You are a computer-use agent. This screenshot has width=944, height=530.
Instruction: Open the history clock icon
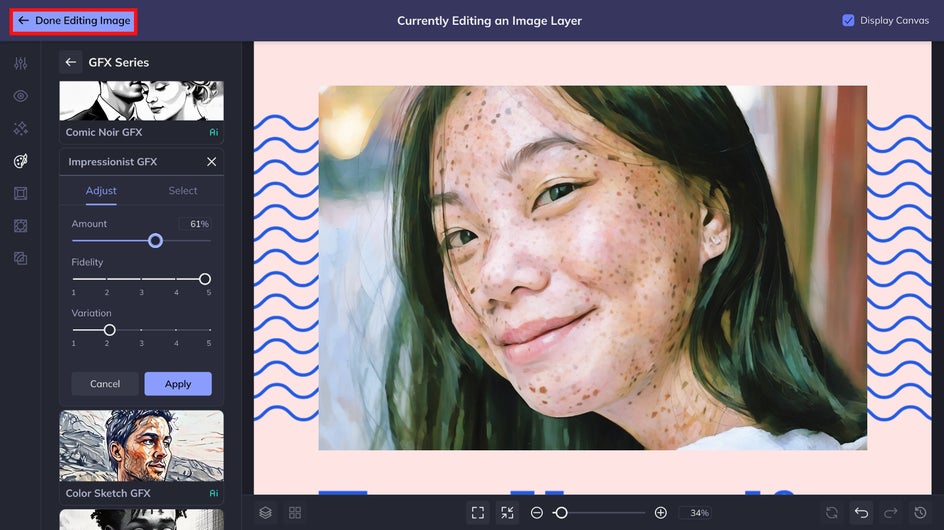coord(921,513)
